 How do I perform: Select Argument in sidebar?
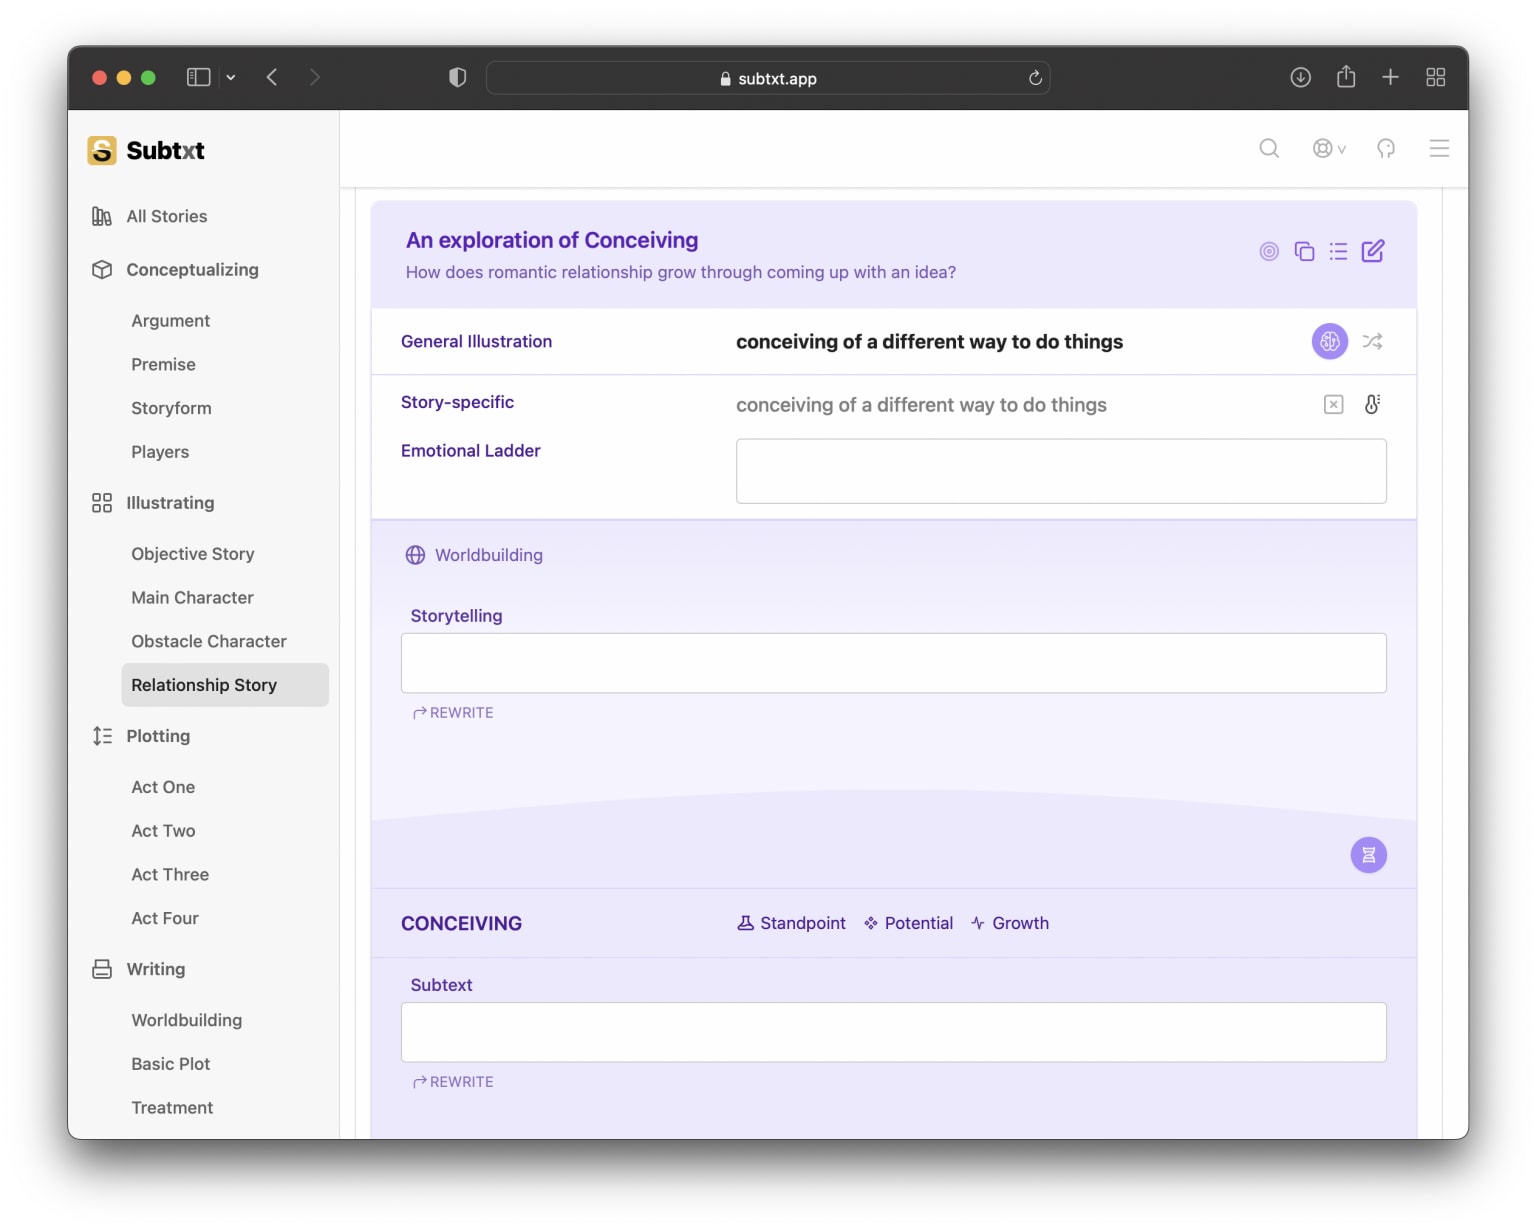point(171,321)
